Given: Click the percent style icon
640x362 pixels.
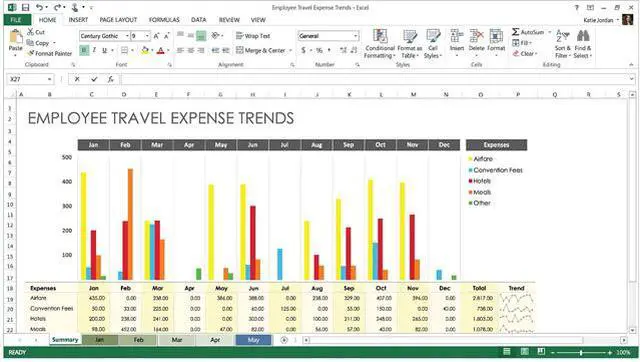Looking at the screenshot, I should pos(319,50).
